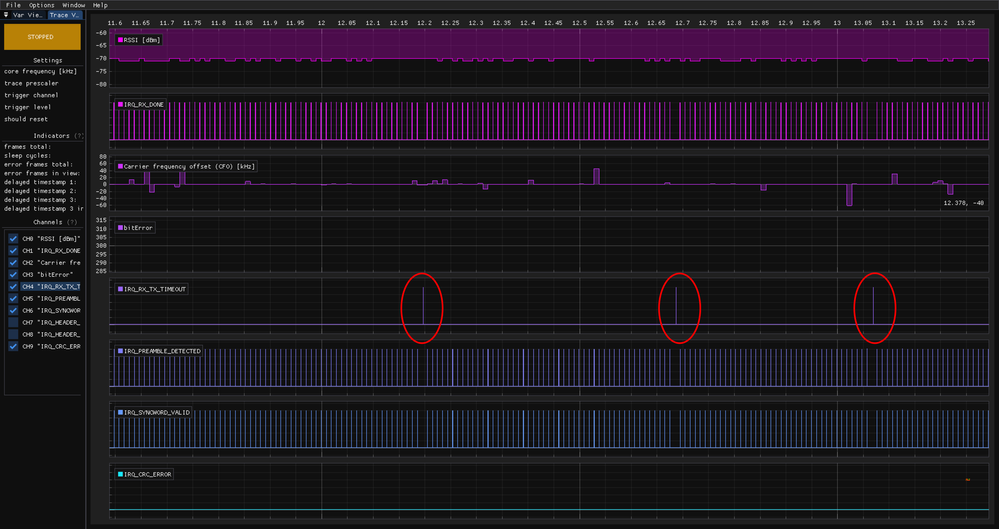Click the IRQ_RX_TX_TIMEOUT legend color square
The image size is (999, 529).
pyautogui.click(x=120, y=289)
